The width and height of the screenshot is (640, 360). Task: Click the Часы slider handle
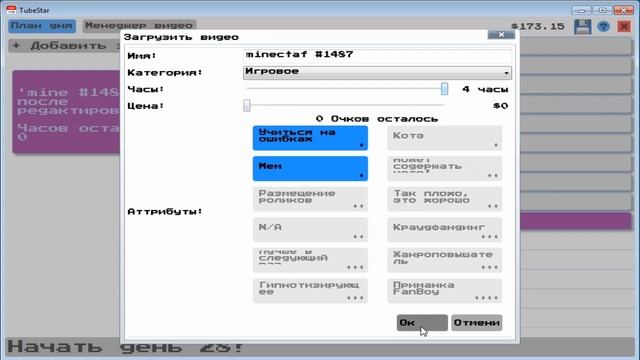(x=444, y=89)
